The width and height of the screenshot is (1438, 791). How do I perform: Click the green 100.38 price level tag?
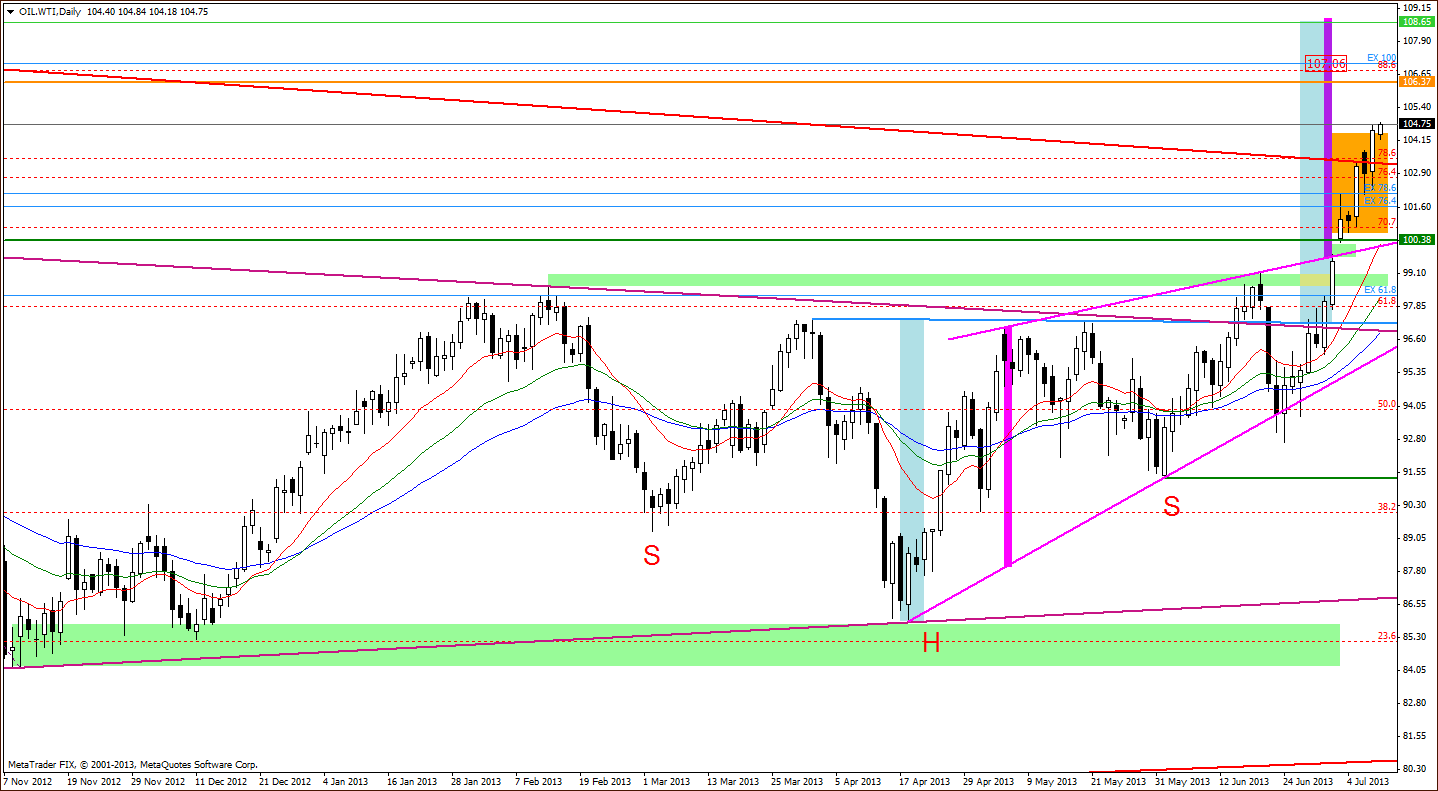tap(1418, 240)
